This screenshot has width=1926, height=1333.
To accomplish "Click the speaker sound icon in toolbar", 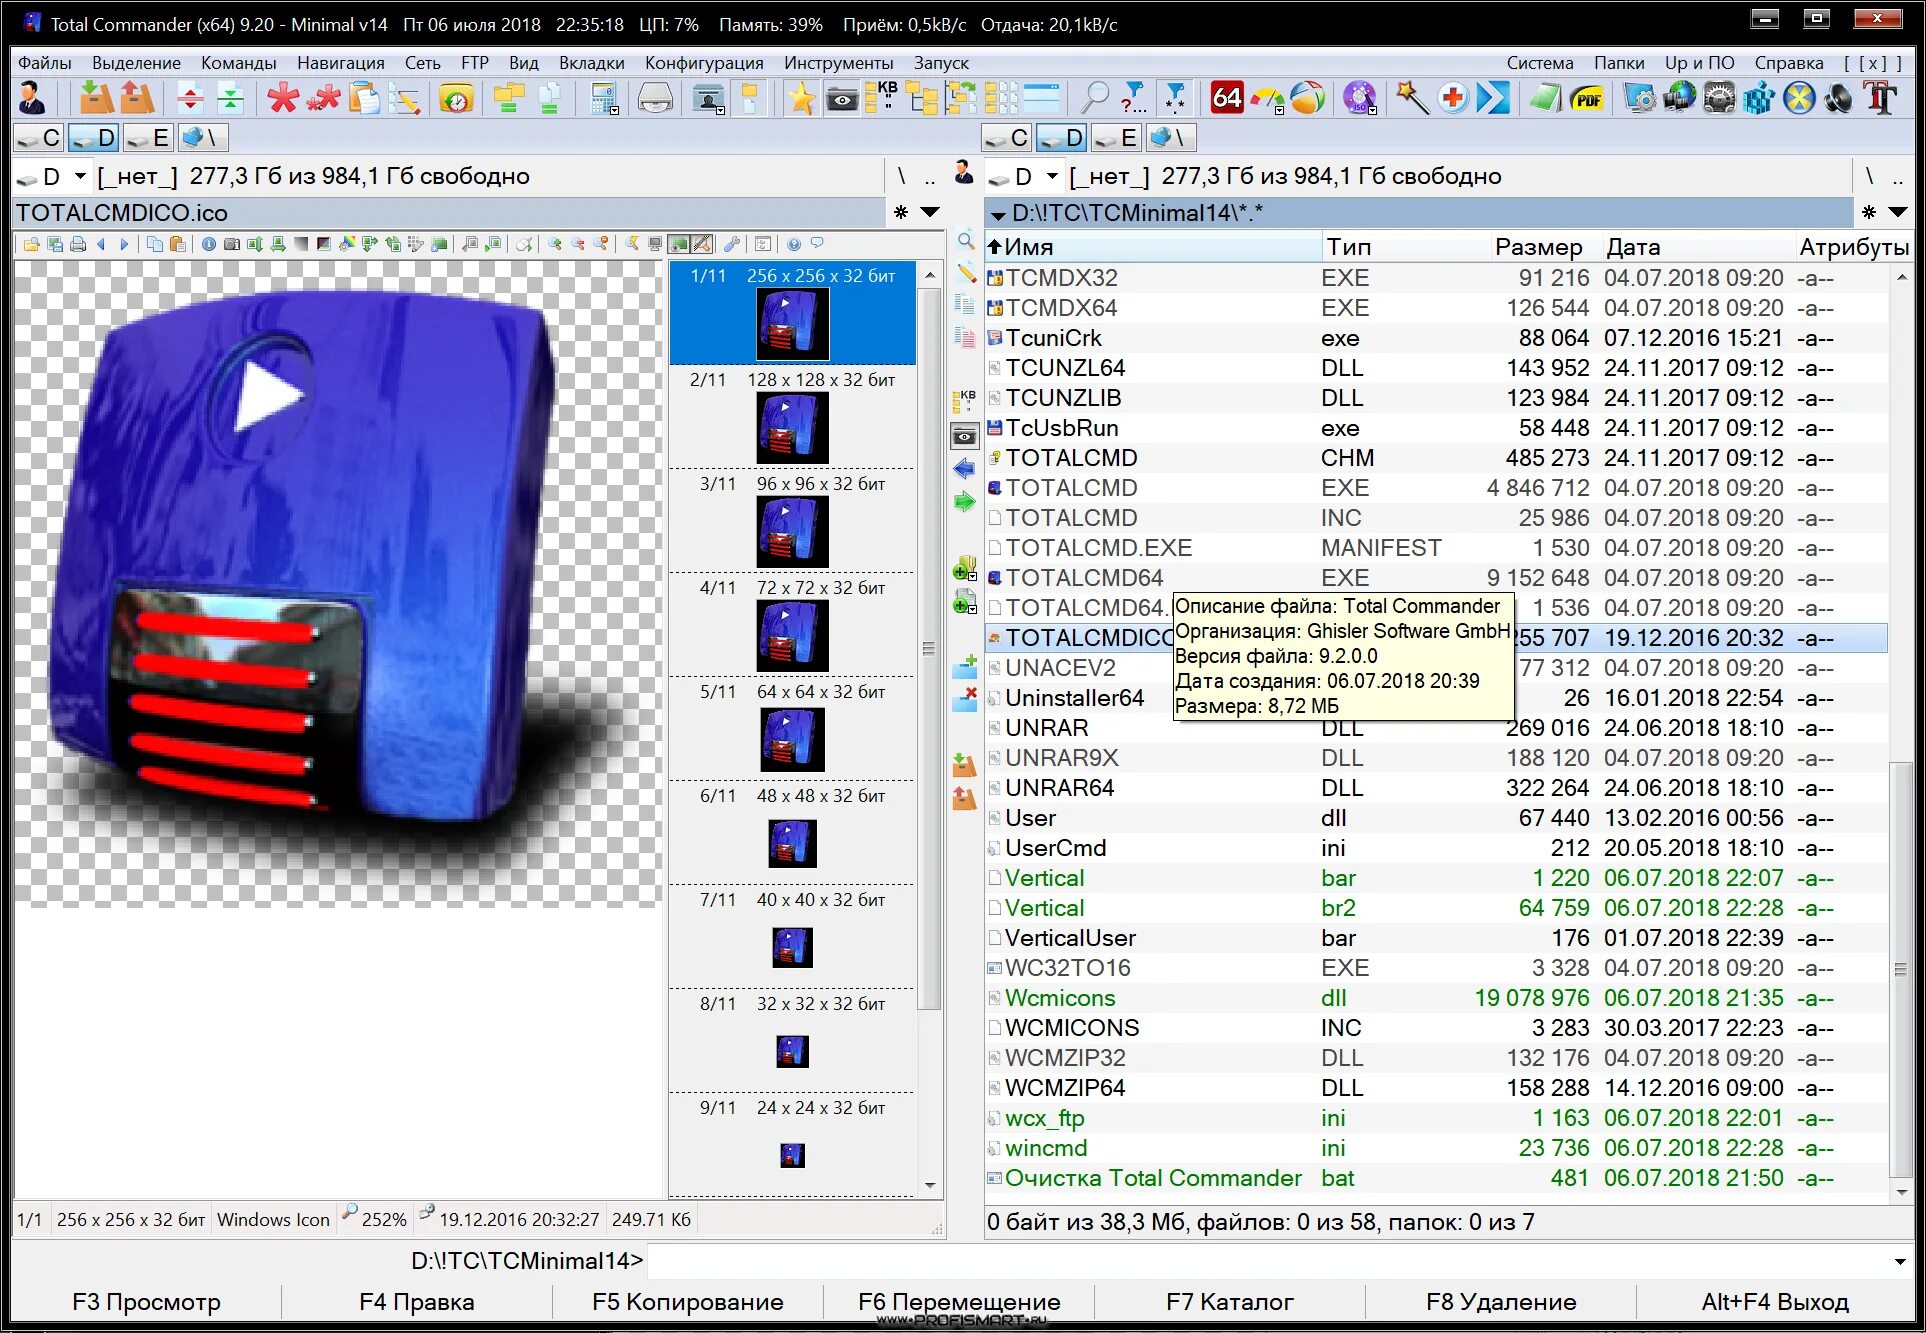I will pyautogui.click(x=1839, y=98).
